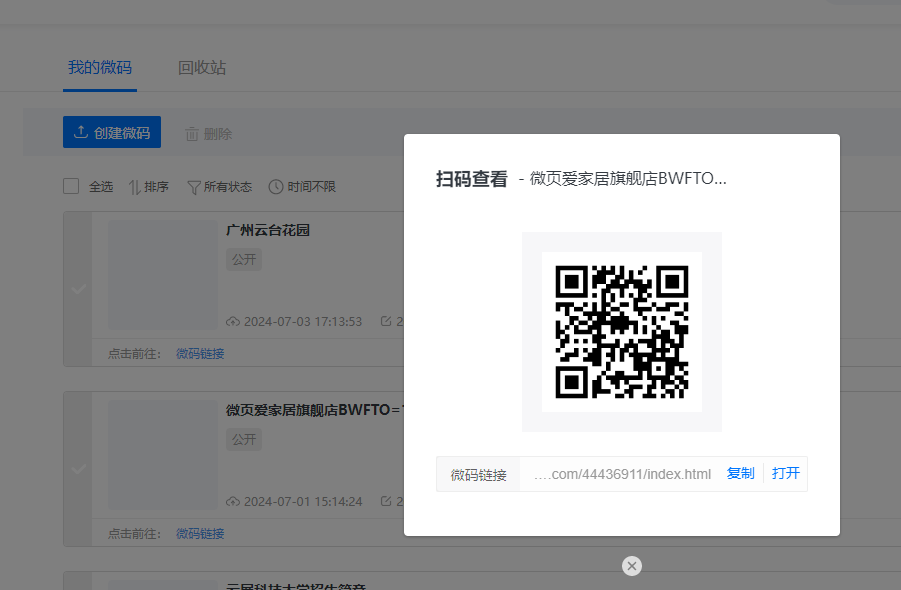
Task: Open 微码链接 under 微页爱家居旗舰店
Action: point(200,534)
